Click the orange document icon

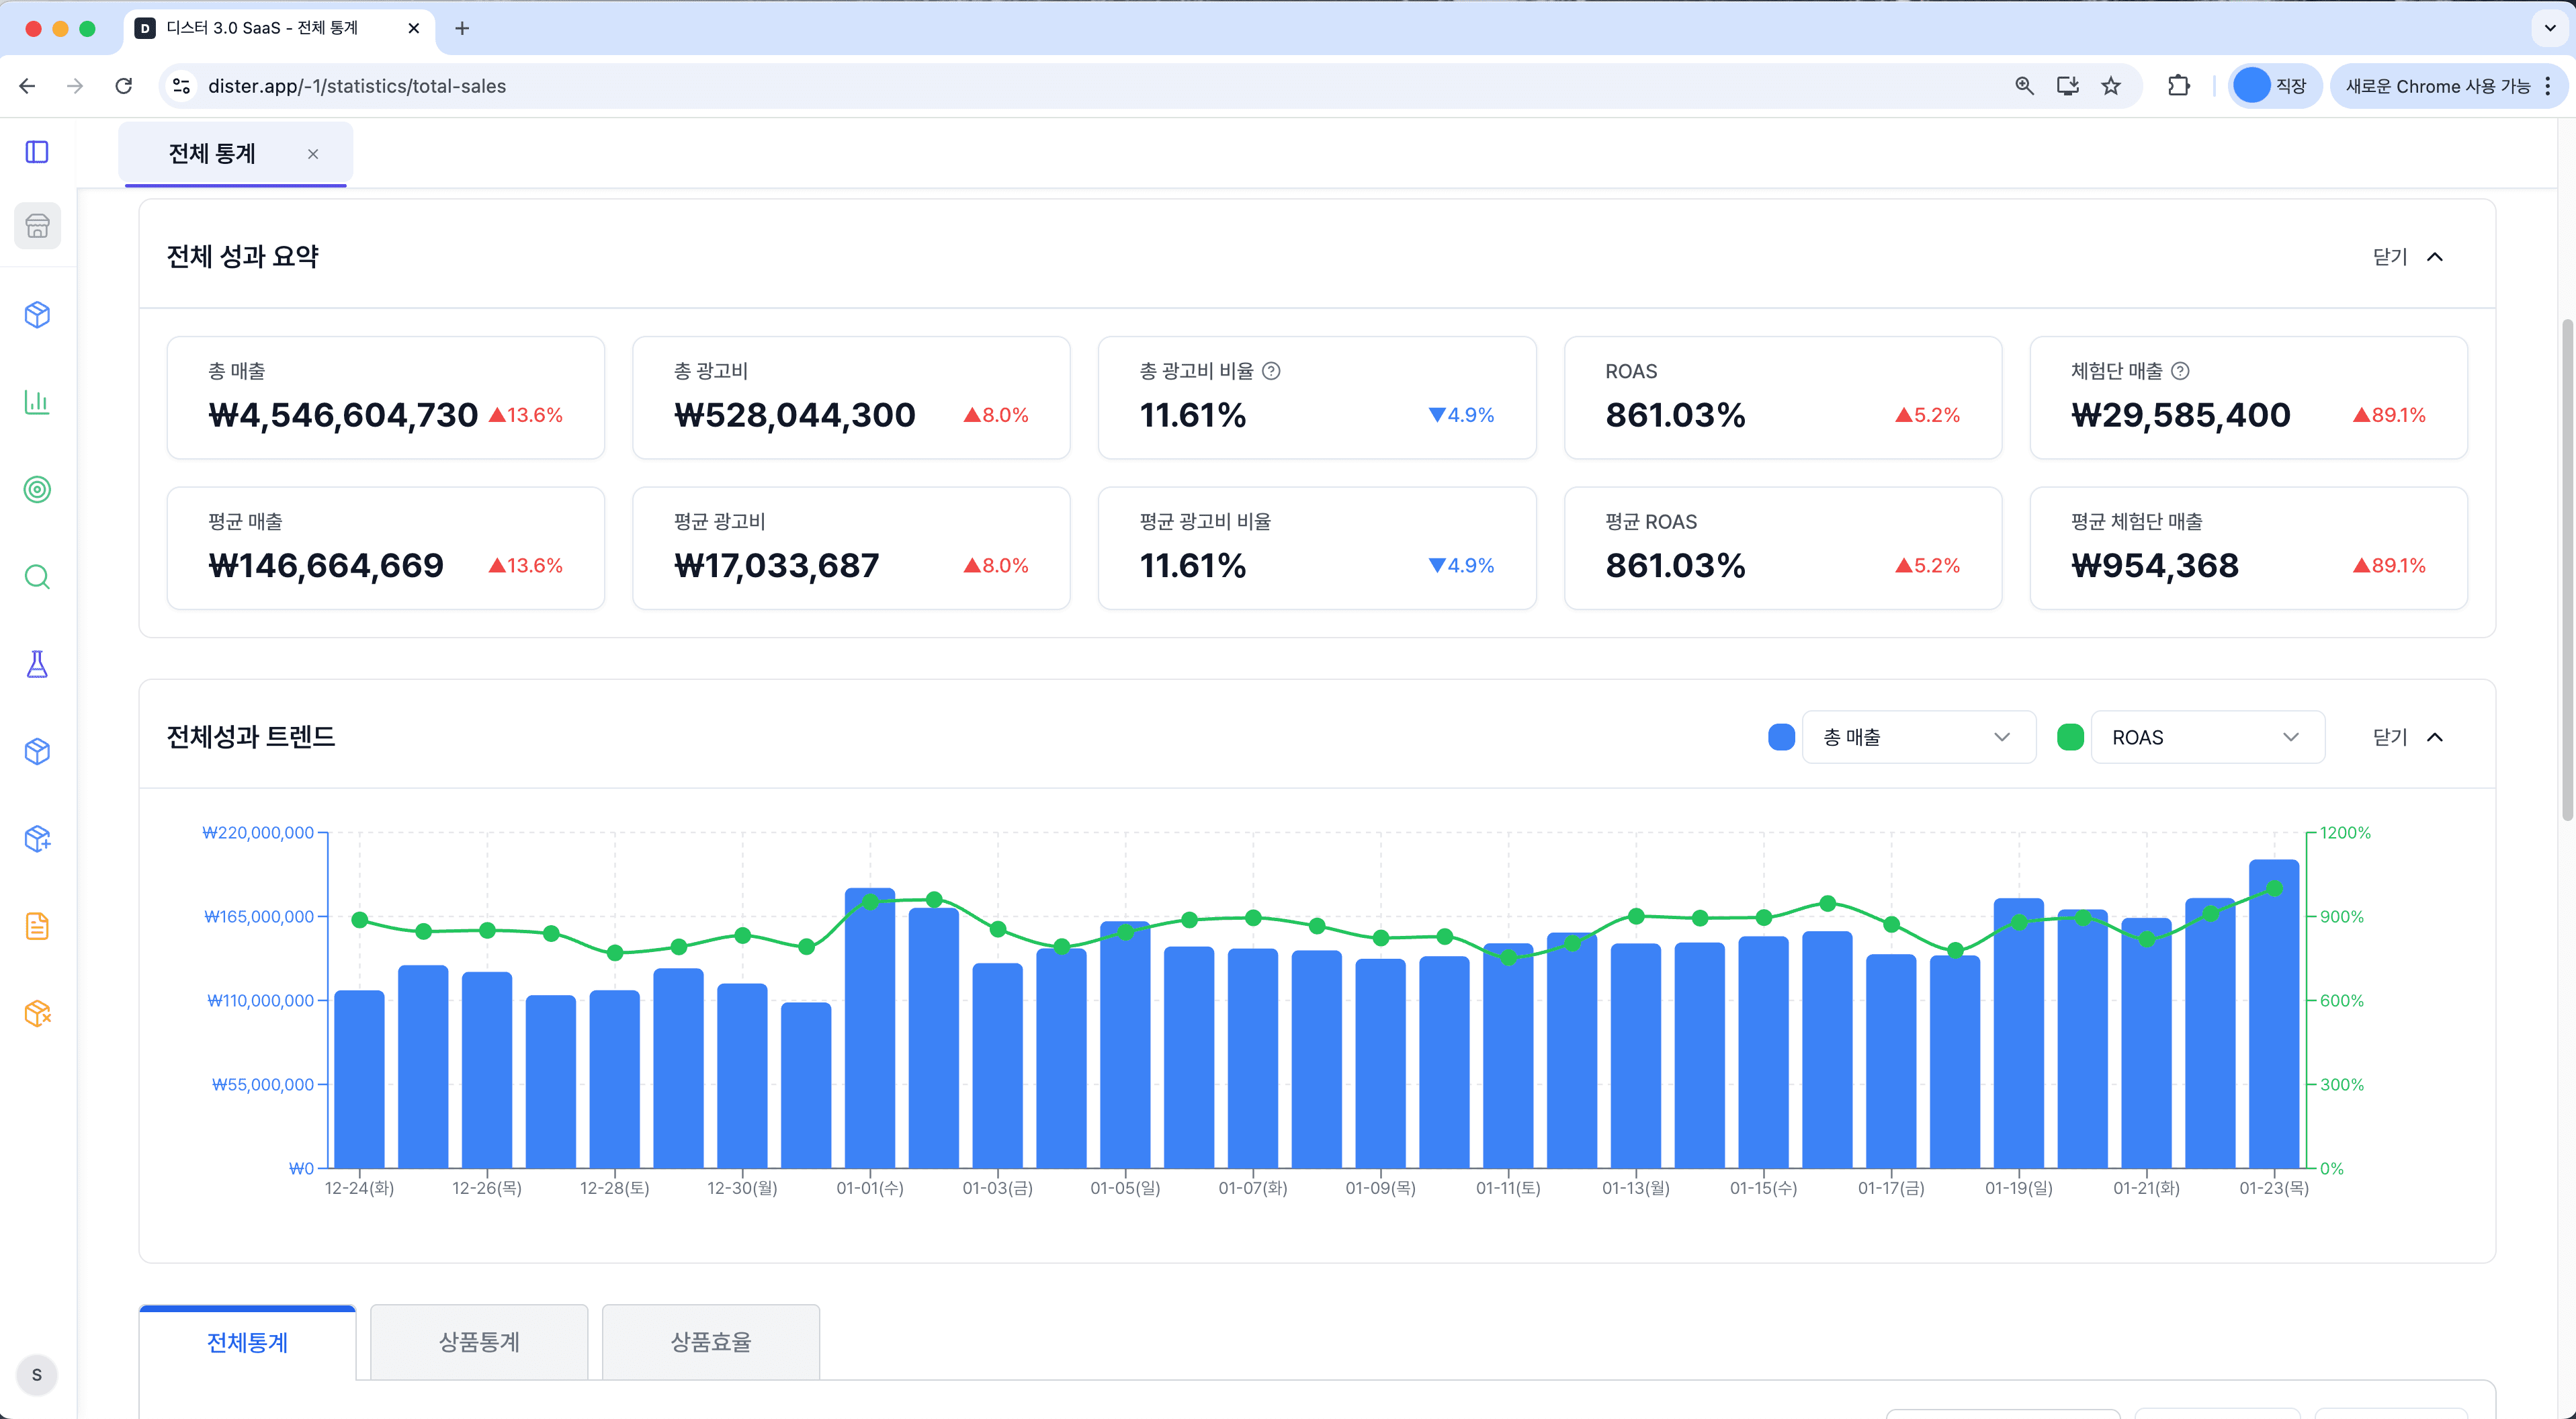(37, 926)
